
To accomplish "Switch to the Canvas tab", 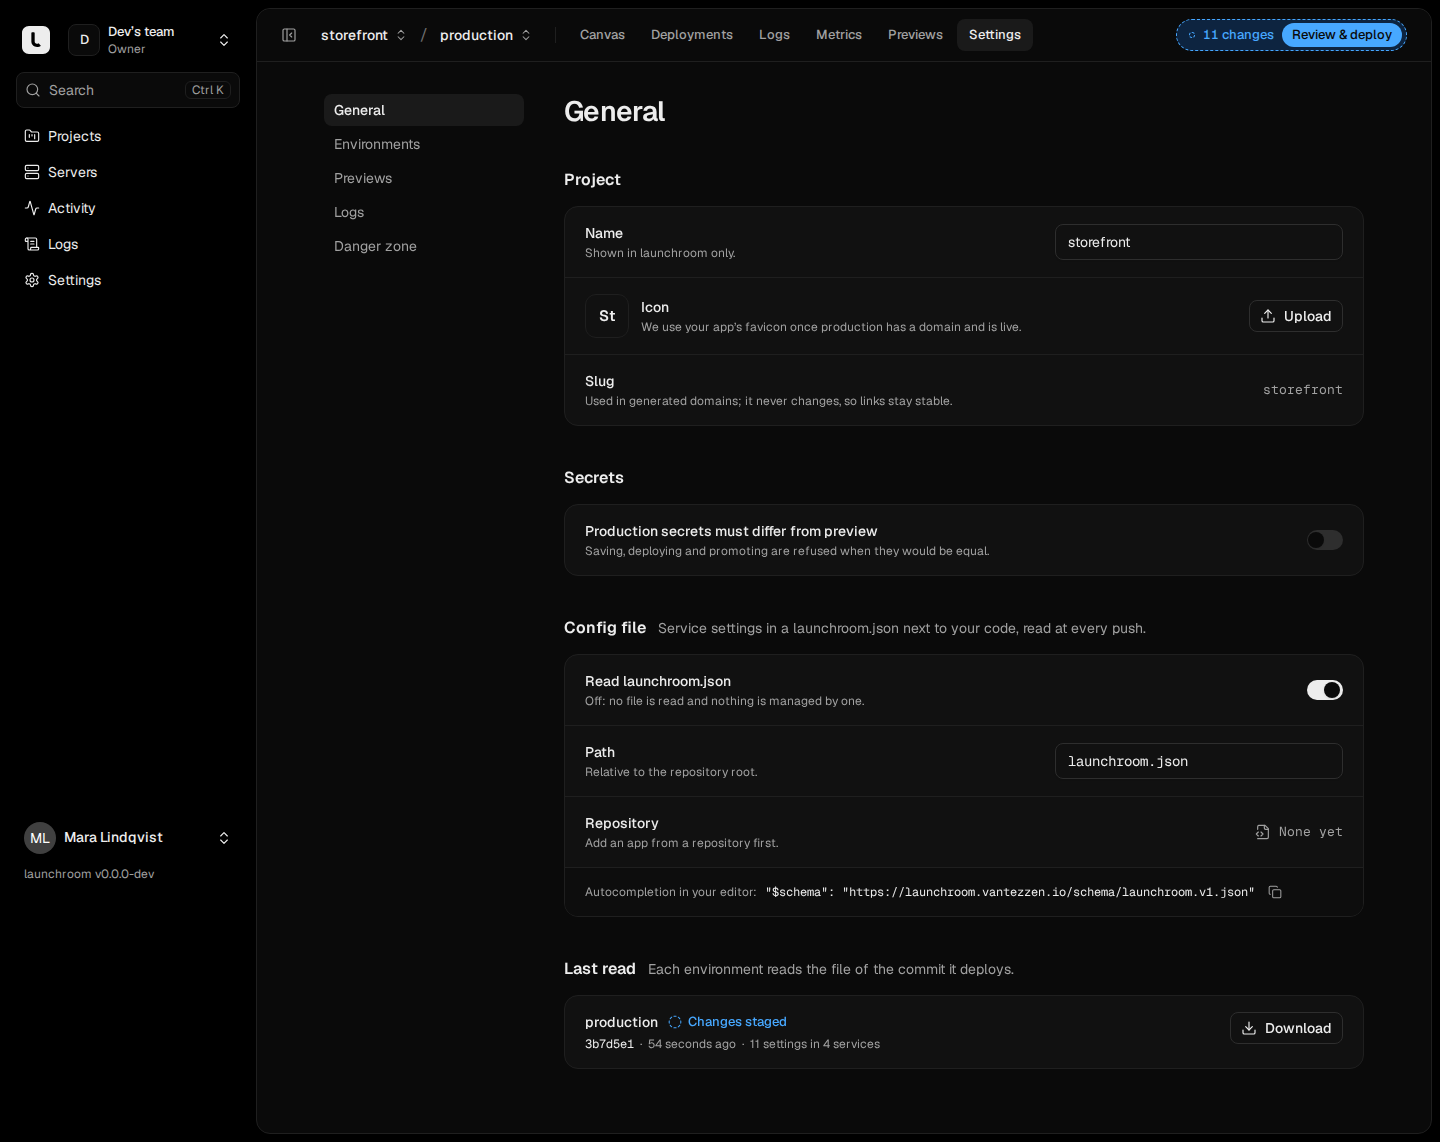I will click(602, 35).
